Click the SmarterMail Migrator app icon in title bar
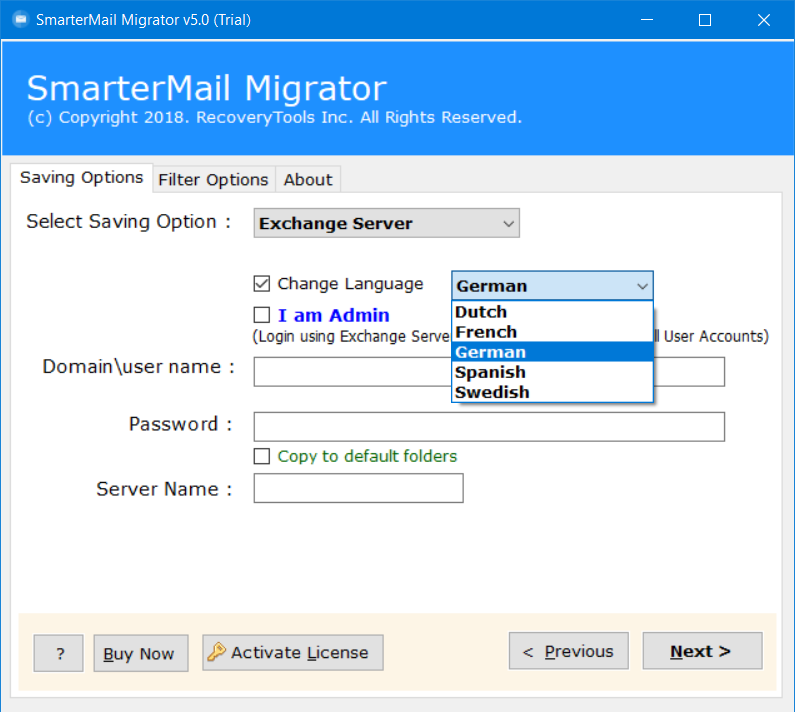This screenshot has width=795, height=712. coord(20,20)
